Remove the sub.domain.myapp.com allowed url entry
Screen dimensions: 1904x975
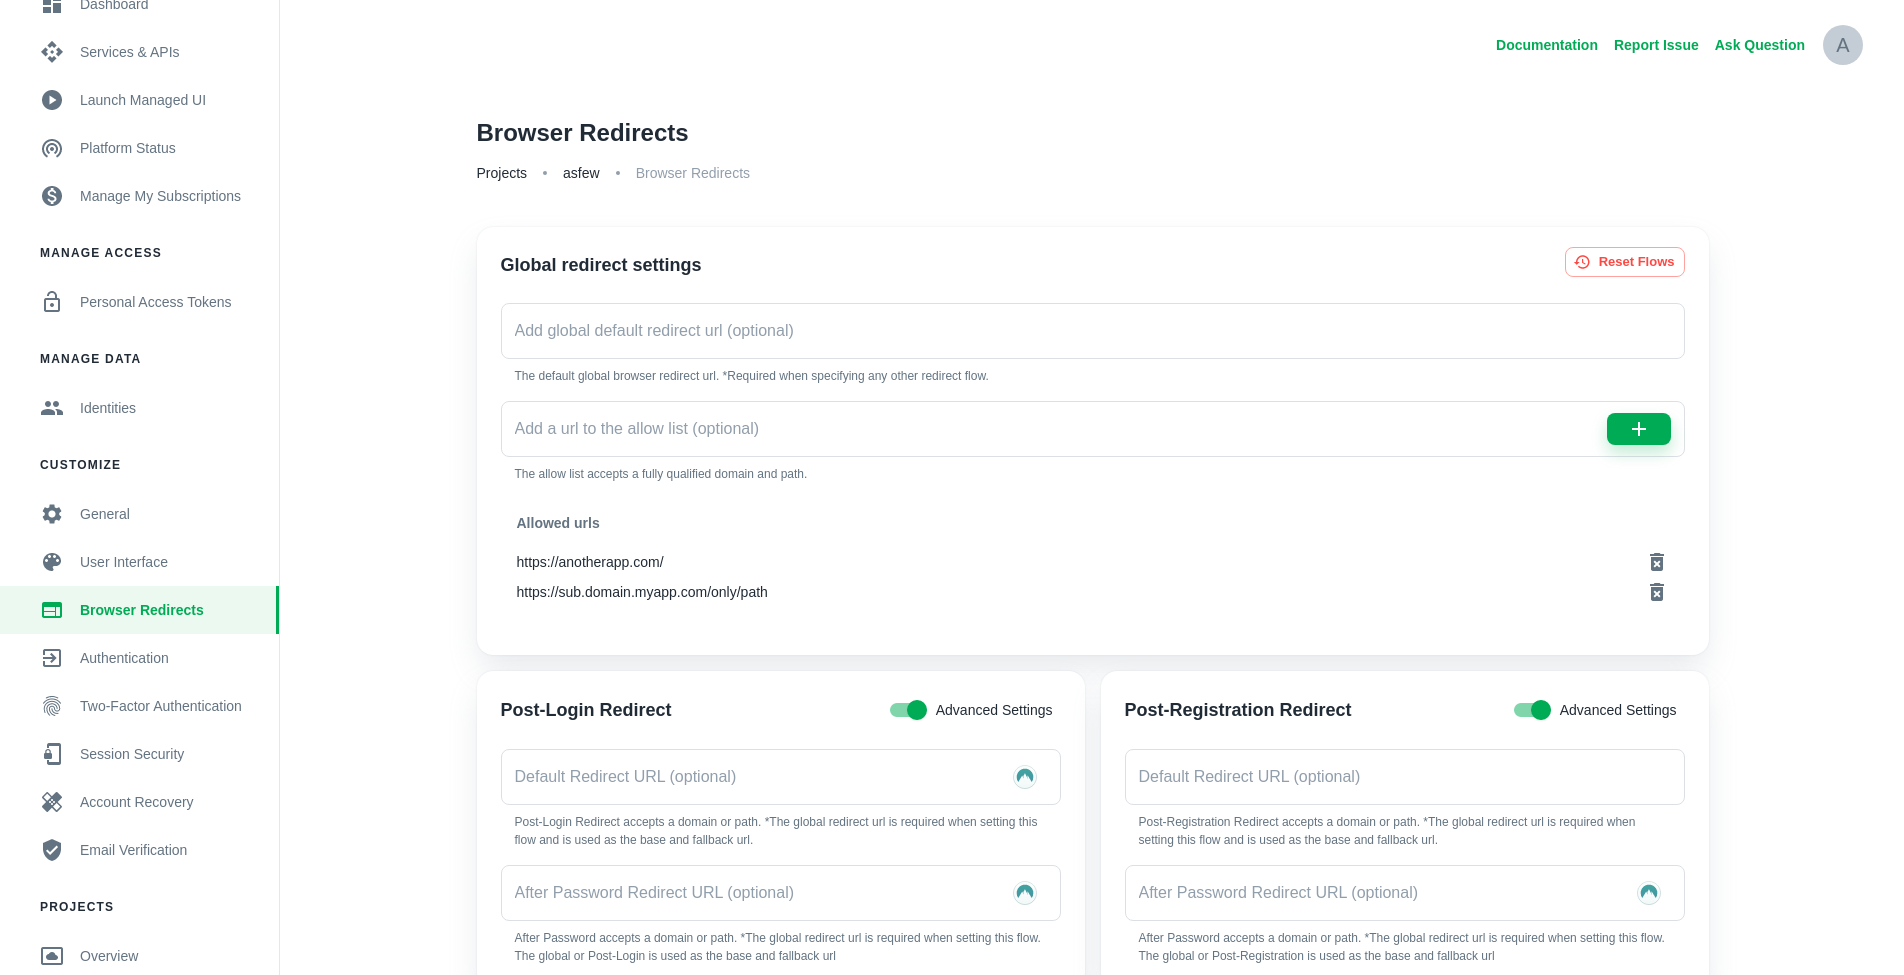(1657, 592)
